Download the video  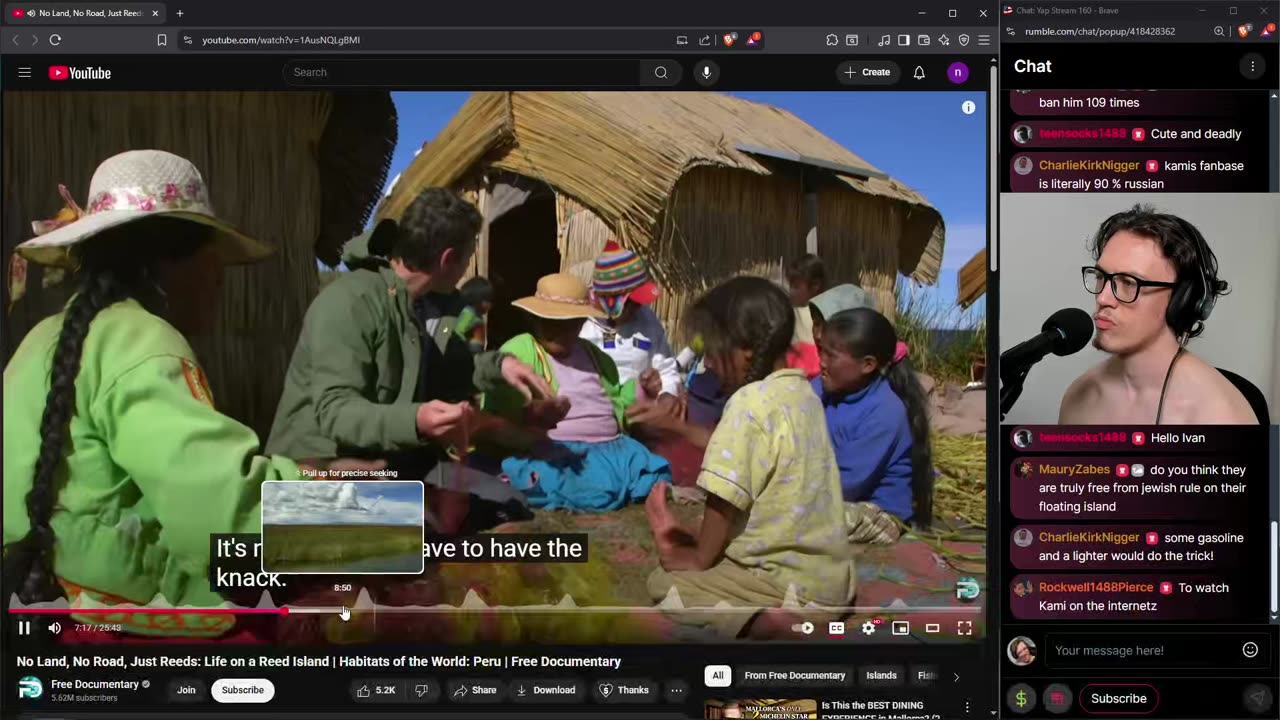pos(546,690)
